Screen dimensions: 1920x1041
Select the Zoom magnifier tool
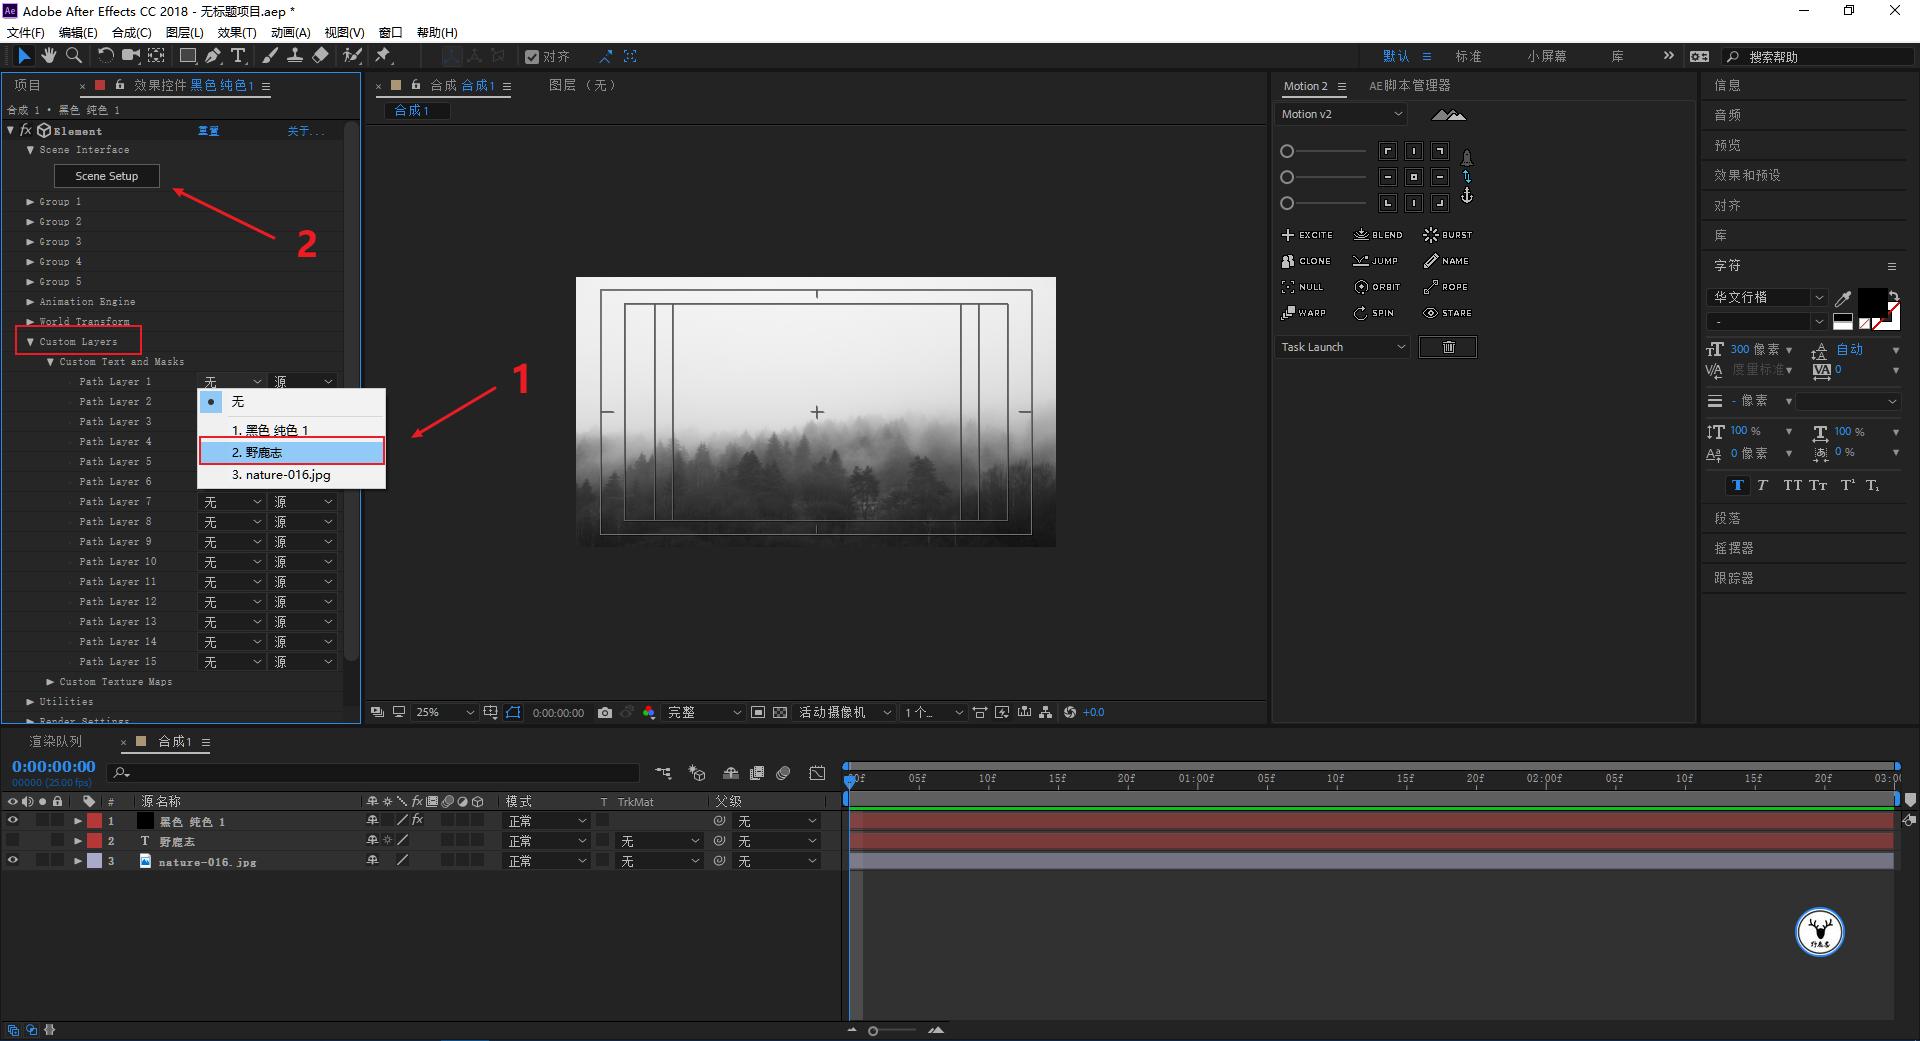point(73,56)
